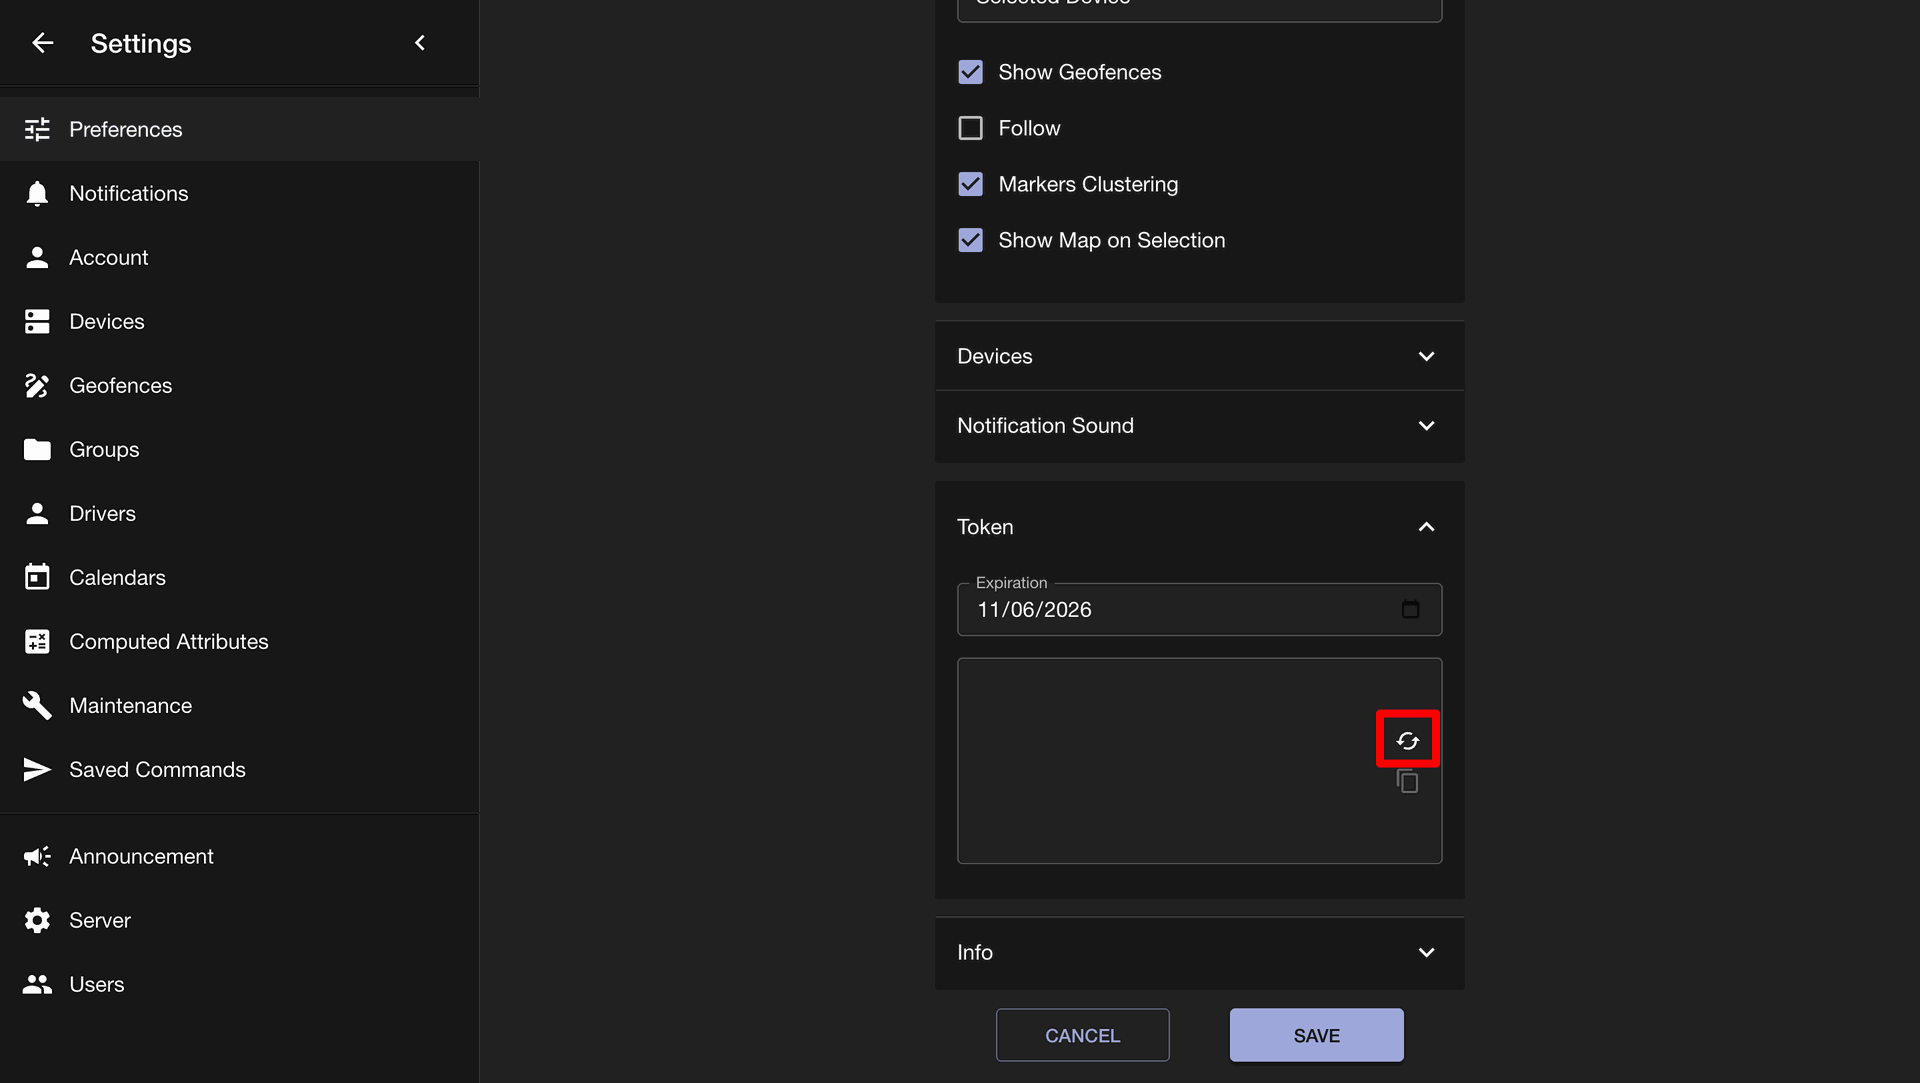This screenshot has height=1083, width=1920.
Task: Open the Geofences menu item
Action: [x=239, y=385]
